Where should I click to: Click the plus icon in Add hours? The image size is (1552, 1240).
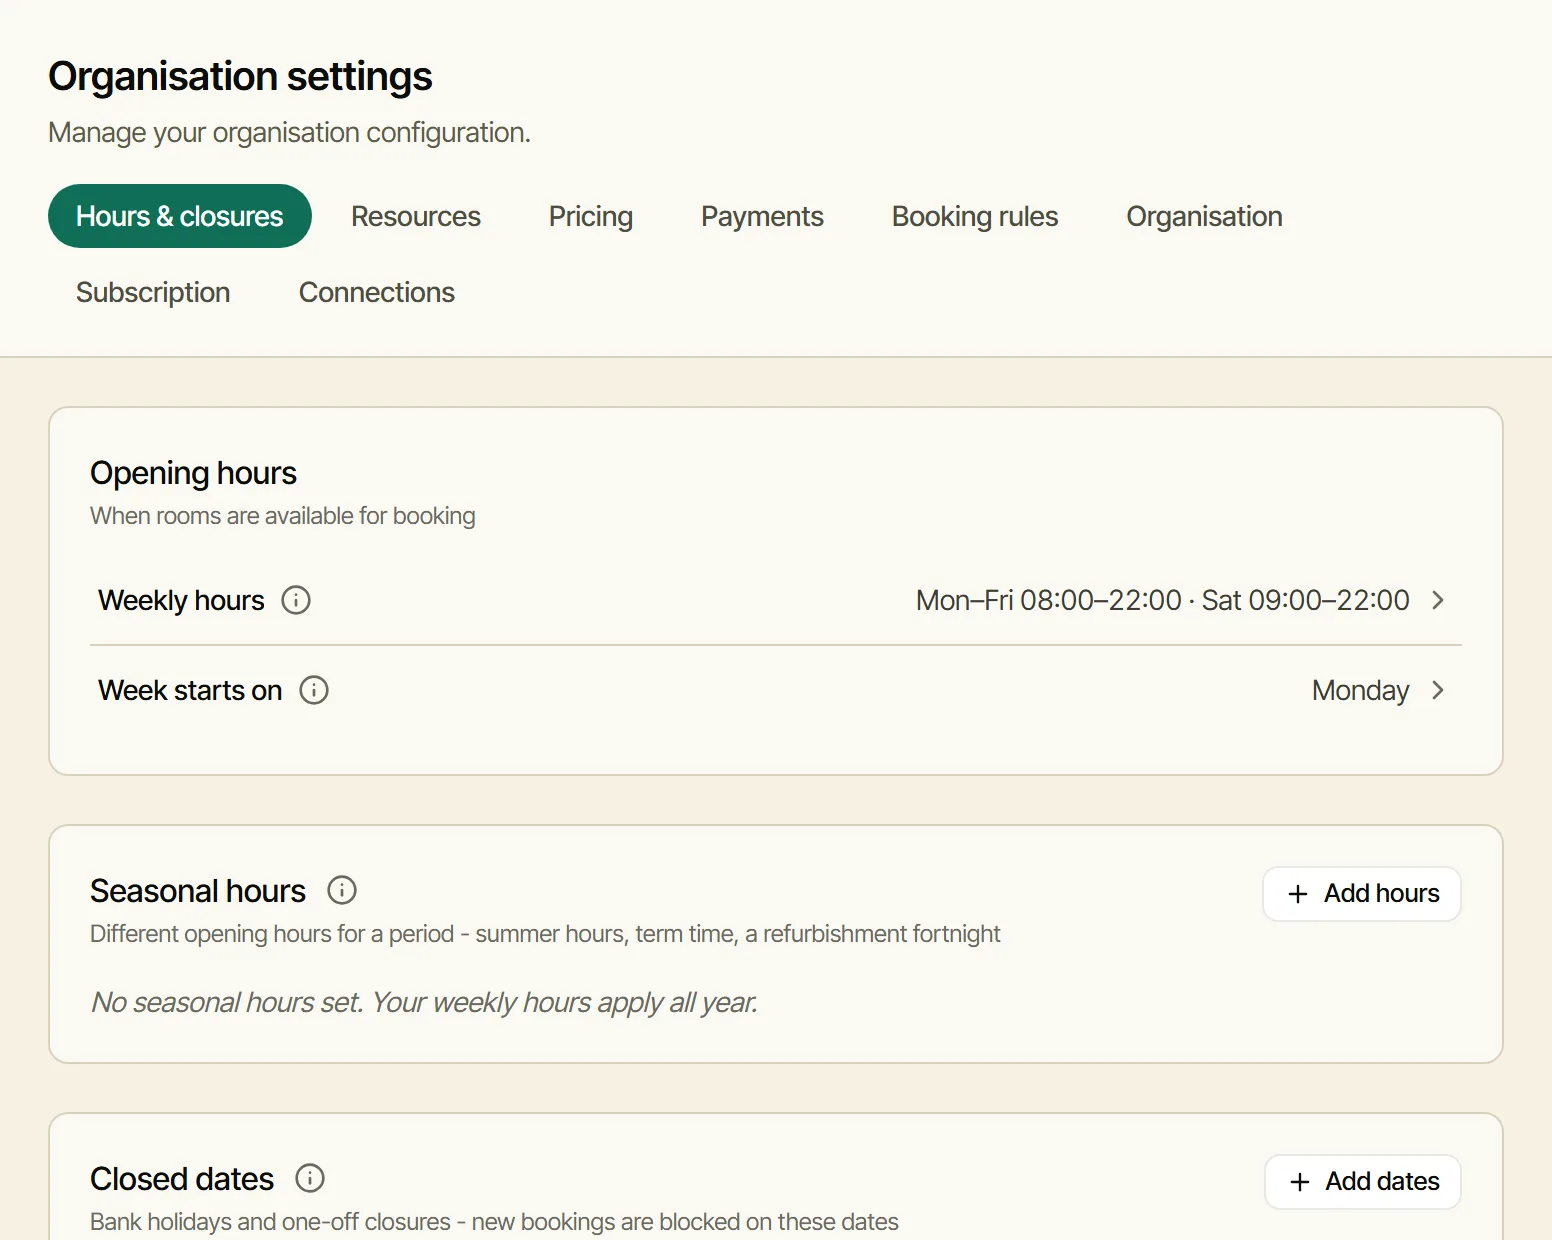pyautogui.click(x=1298, y=894)
